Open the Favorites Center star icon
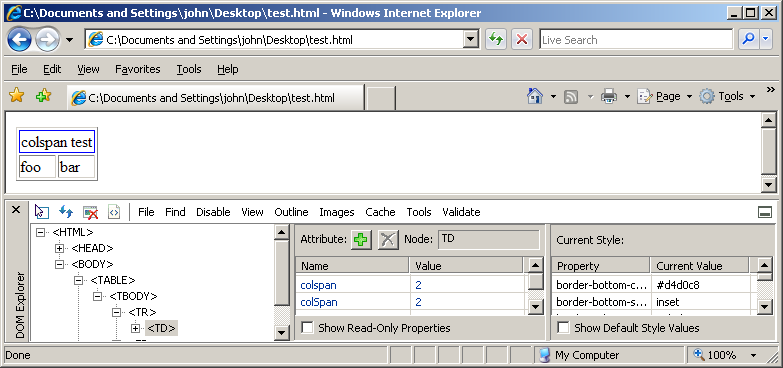Screen dimensions: 783x368 coord(16,96)
